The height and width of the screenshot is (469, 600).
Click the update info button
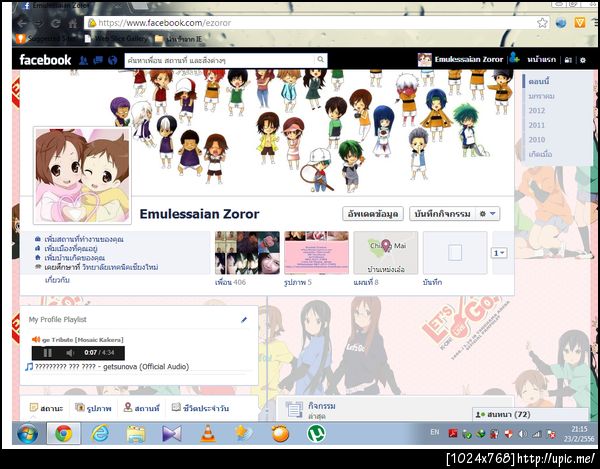coord(373,214)
